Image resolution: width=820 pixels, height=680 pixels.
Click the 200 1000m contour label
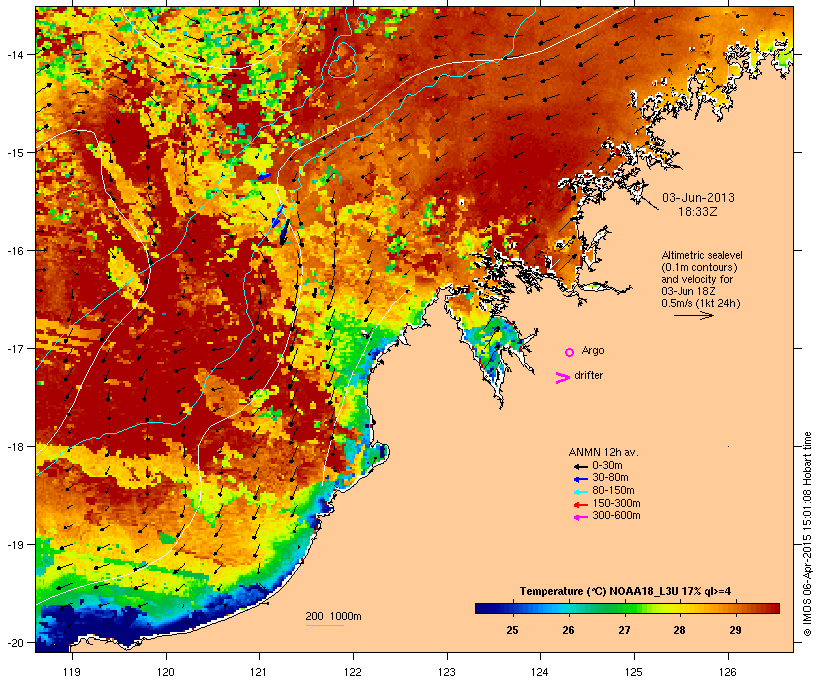point(333,616)
